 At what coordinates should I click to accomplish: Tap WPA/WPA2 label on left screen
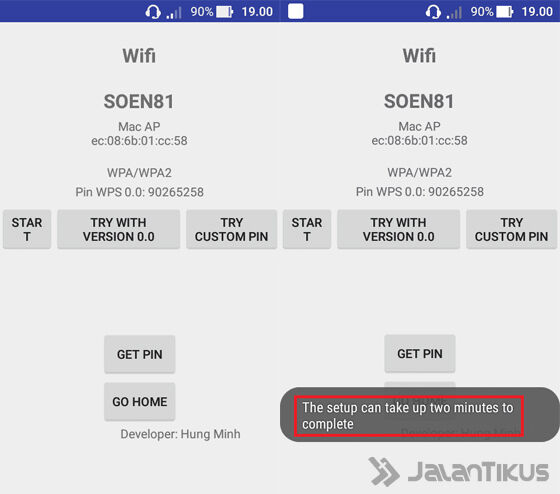pyautogui.click(x=139, y=173)
